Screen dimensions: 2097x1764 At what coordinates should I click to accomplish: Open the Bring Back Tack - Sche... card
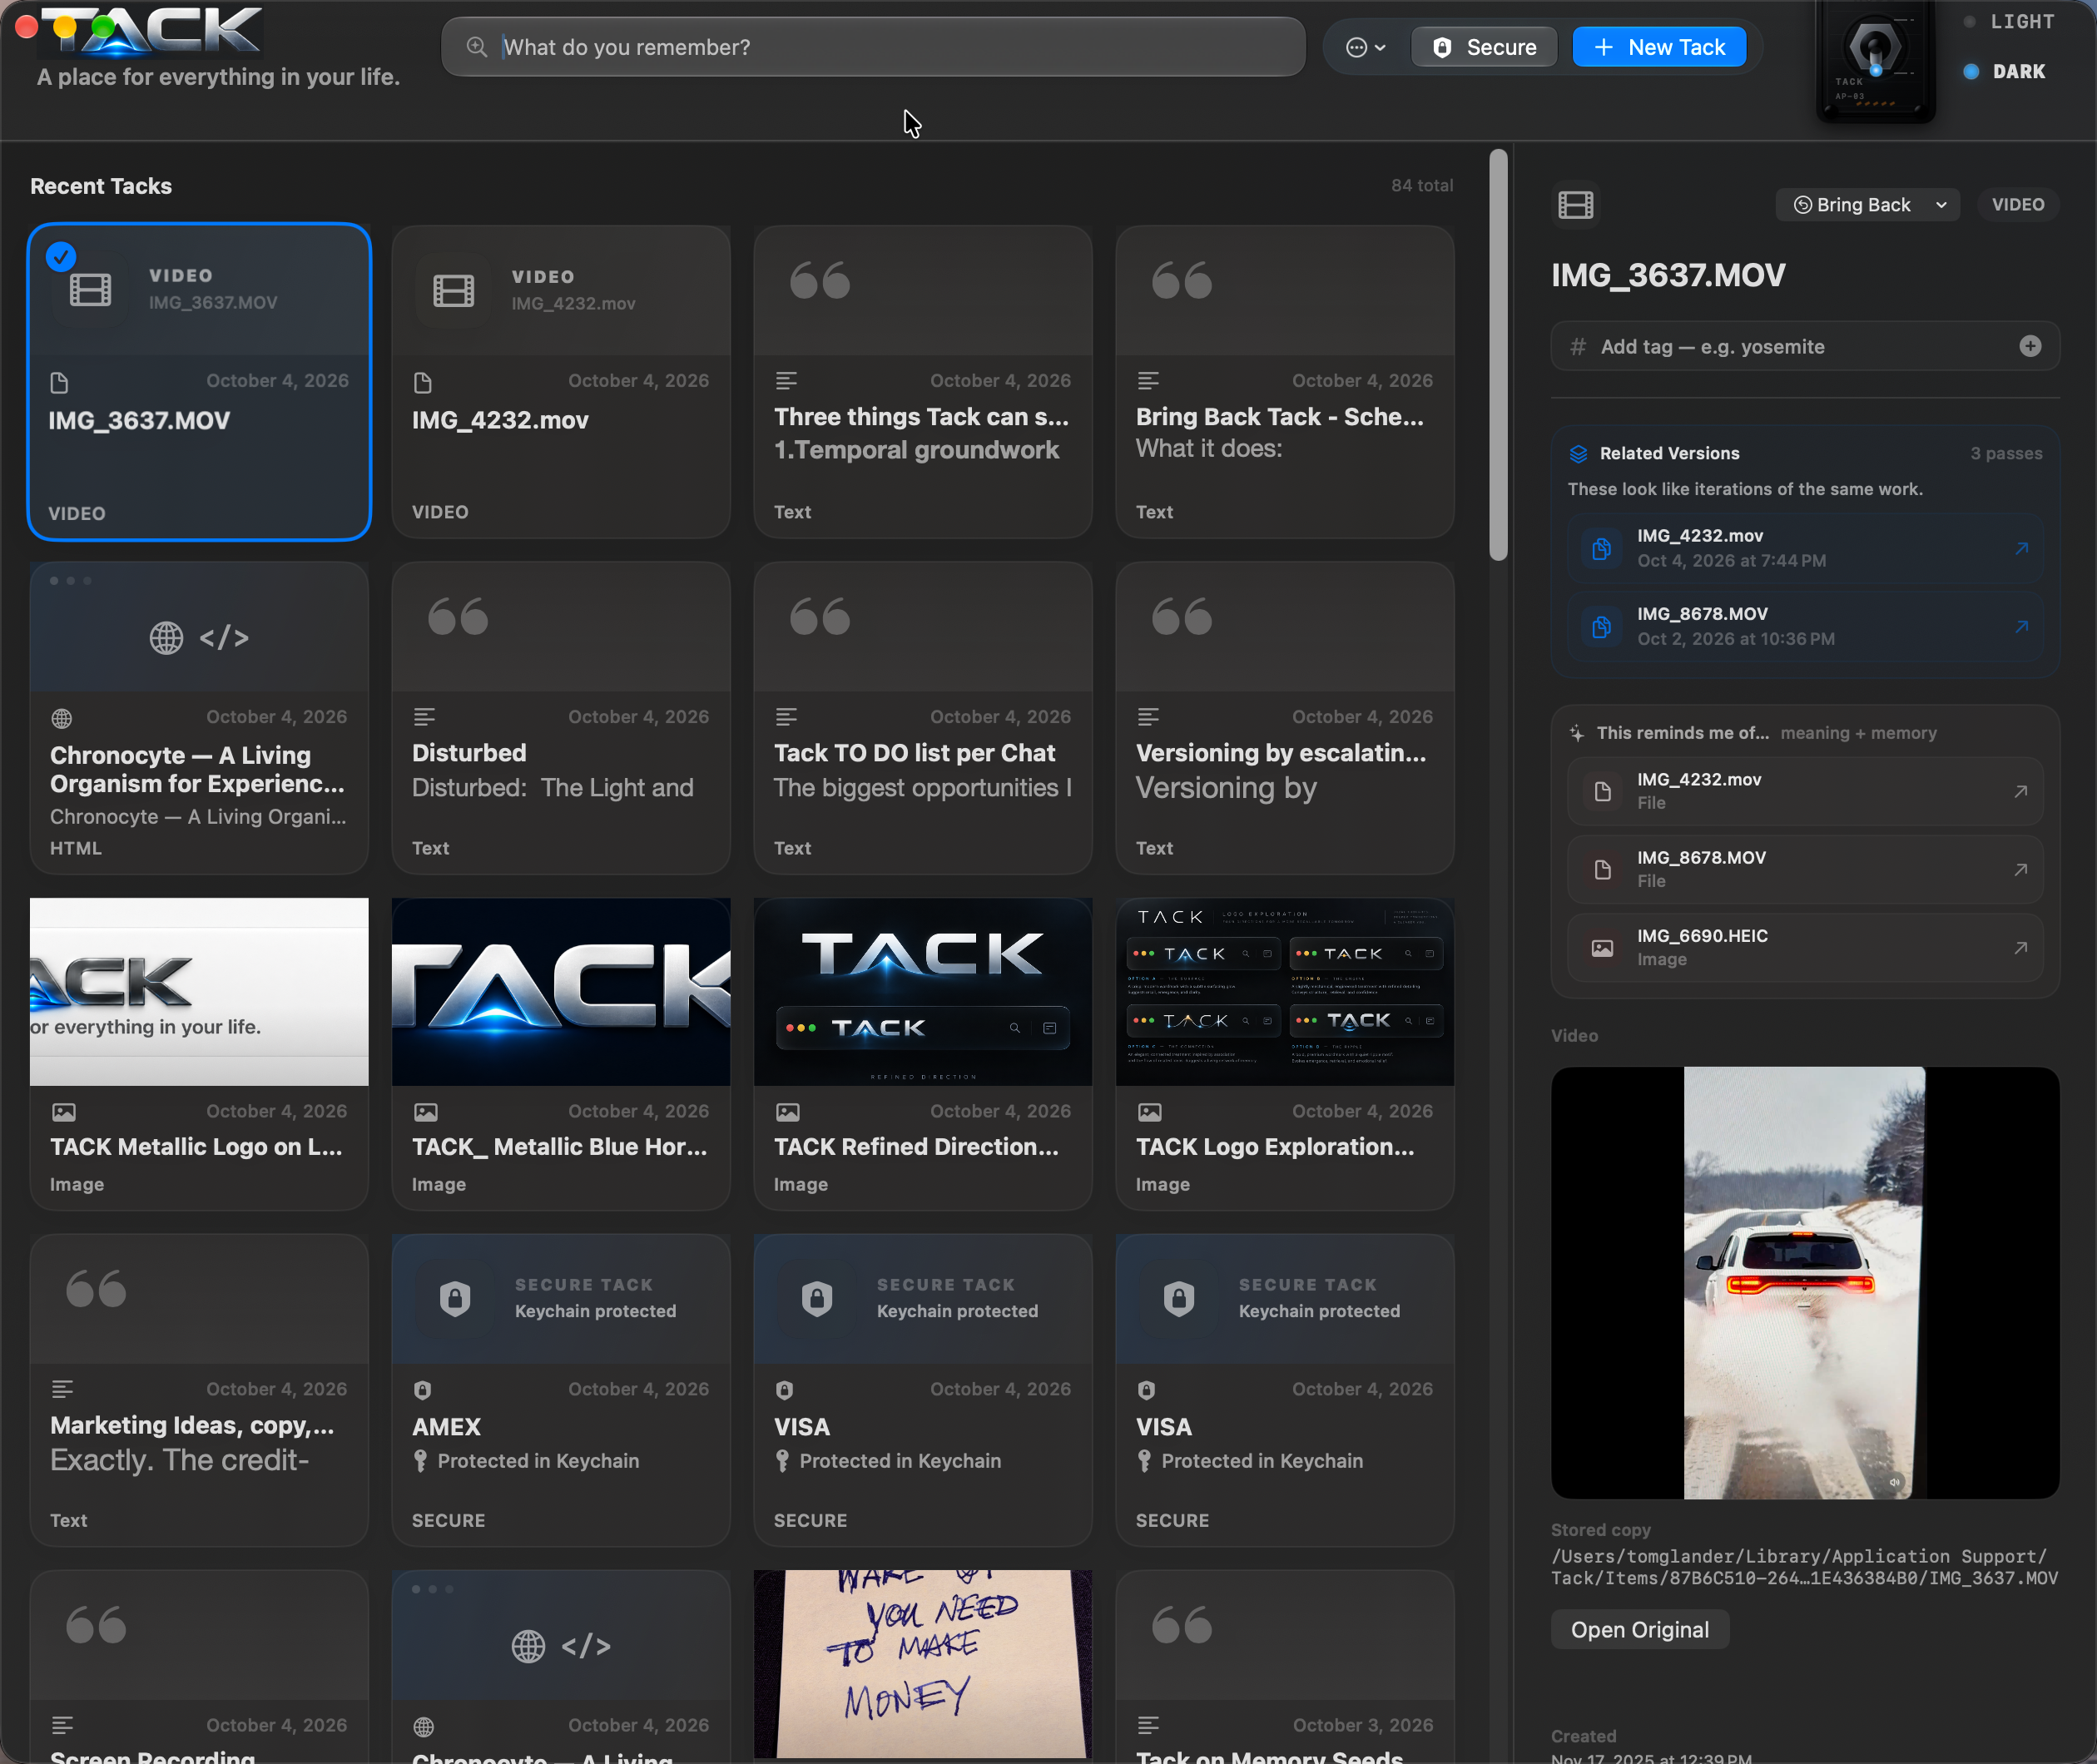click(x=1285, y=381)
